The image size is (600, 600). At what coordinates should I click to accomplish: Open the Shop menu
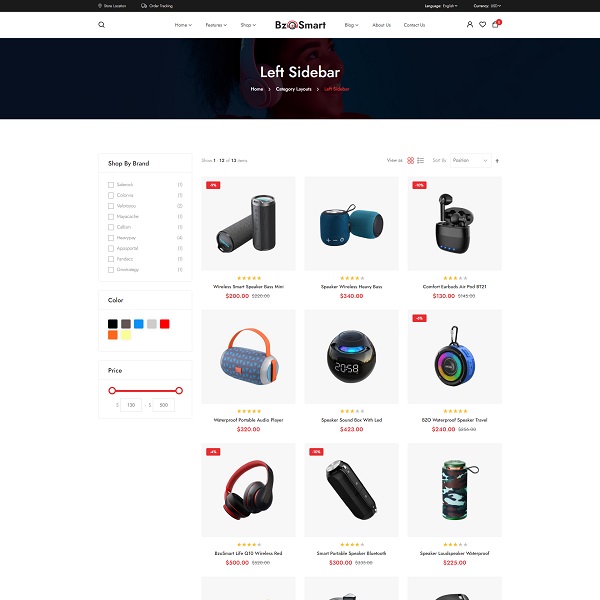248,25
